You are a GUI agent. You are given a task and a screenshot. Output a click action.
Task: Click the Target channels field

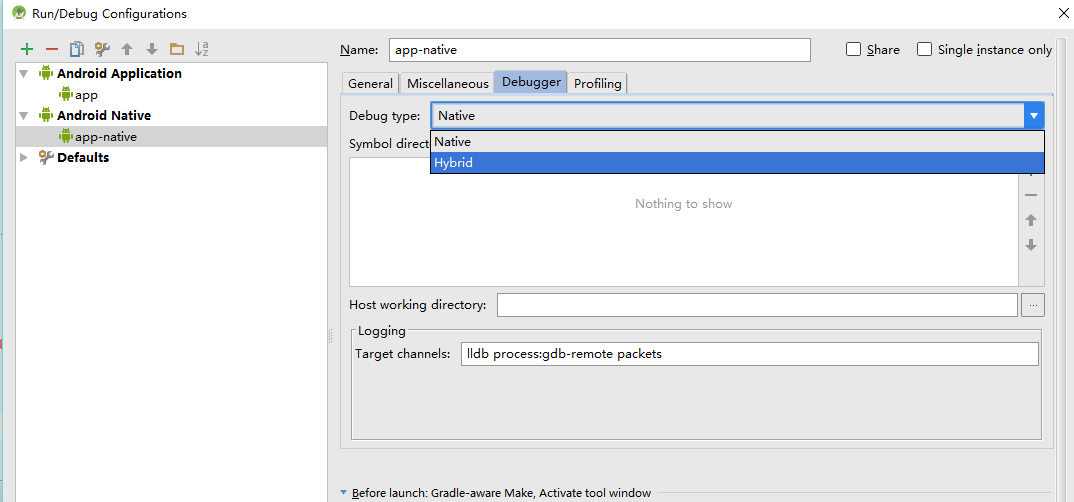tap(750, 354)
